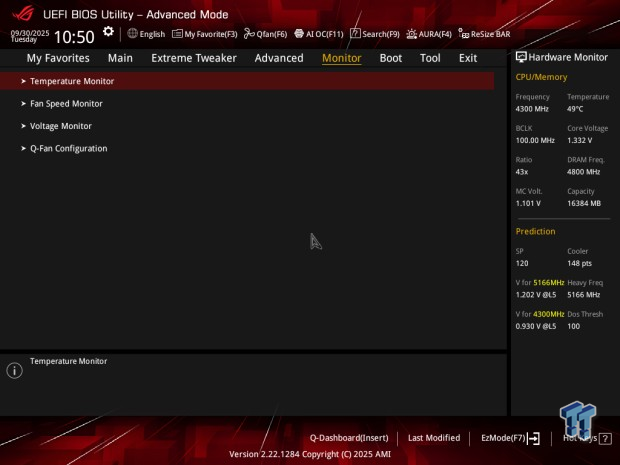Switch to EzMode via arrow icon
The width and height of the screenshot is (620, 465).
coord(534,438)
